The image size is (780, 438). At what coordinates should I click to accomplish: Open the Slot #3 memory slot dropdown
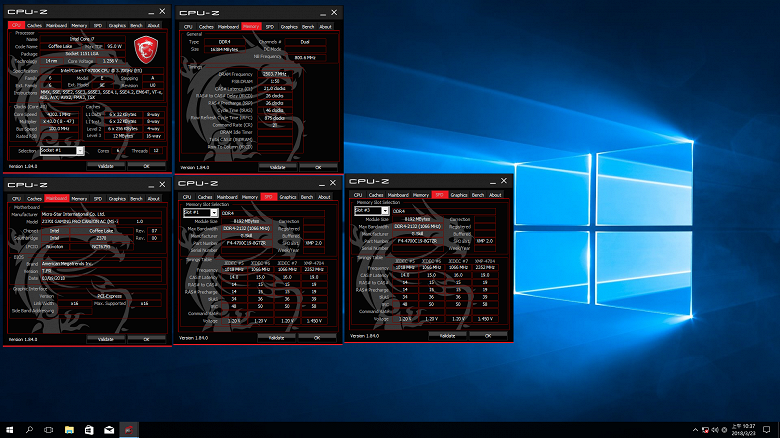click(x=370, y=211)
